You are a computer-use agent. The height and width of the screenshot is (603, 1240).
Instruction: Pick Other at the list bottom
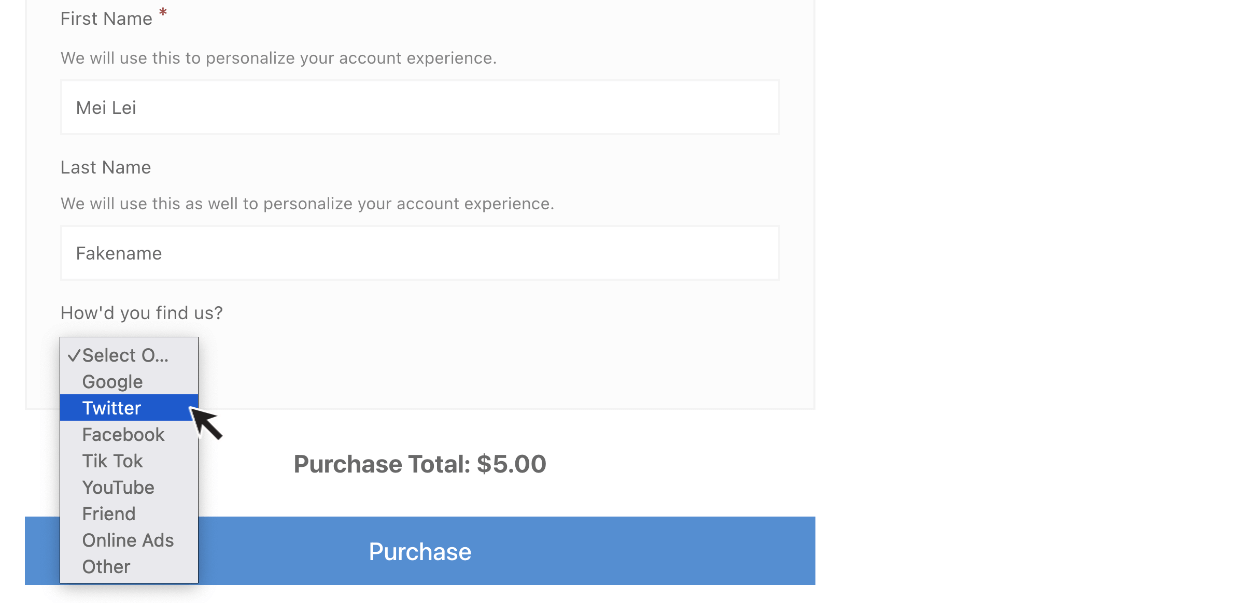(129, 567)
